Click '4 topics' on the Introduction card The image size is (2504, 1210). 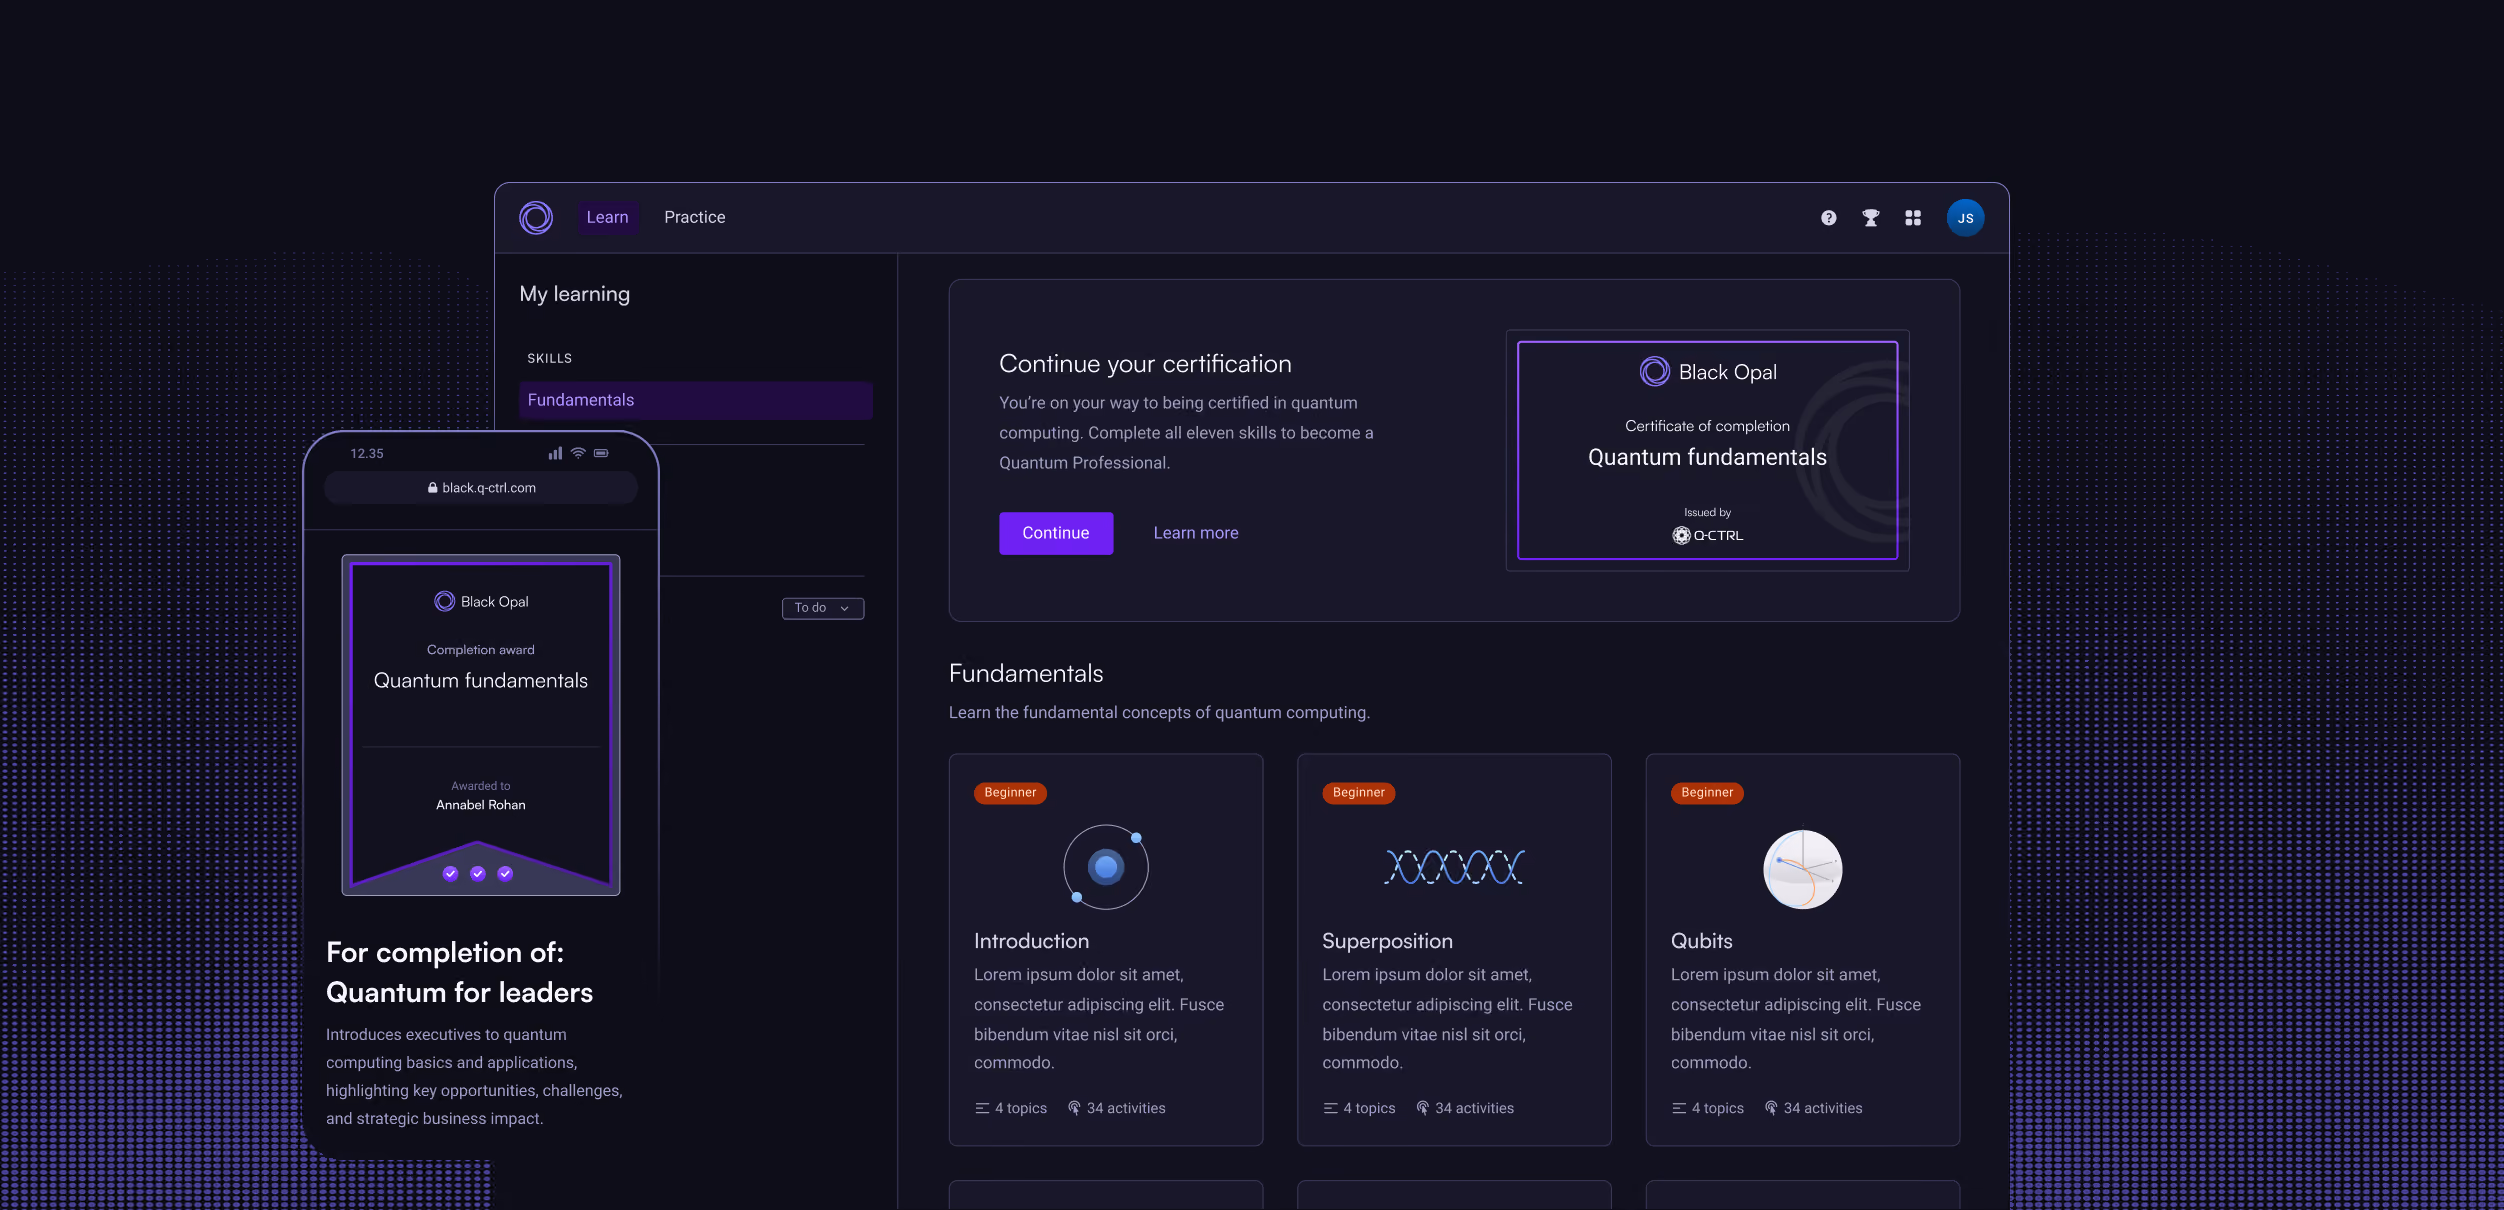[x=1020, y=1108]
